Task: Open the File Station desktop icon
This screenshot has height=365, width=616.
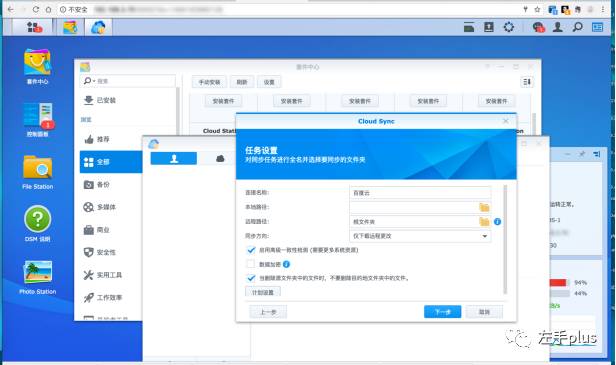Action: pos(38,172)
